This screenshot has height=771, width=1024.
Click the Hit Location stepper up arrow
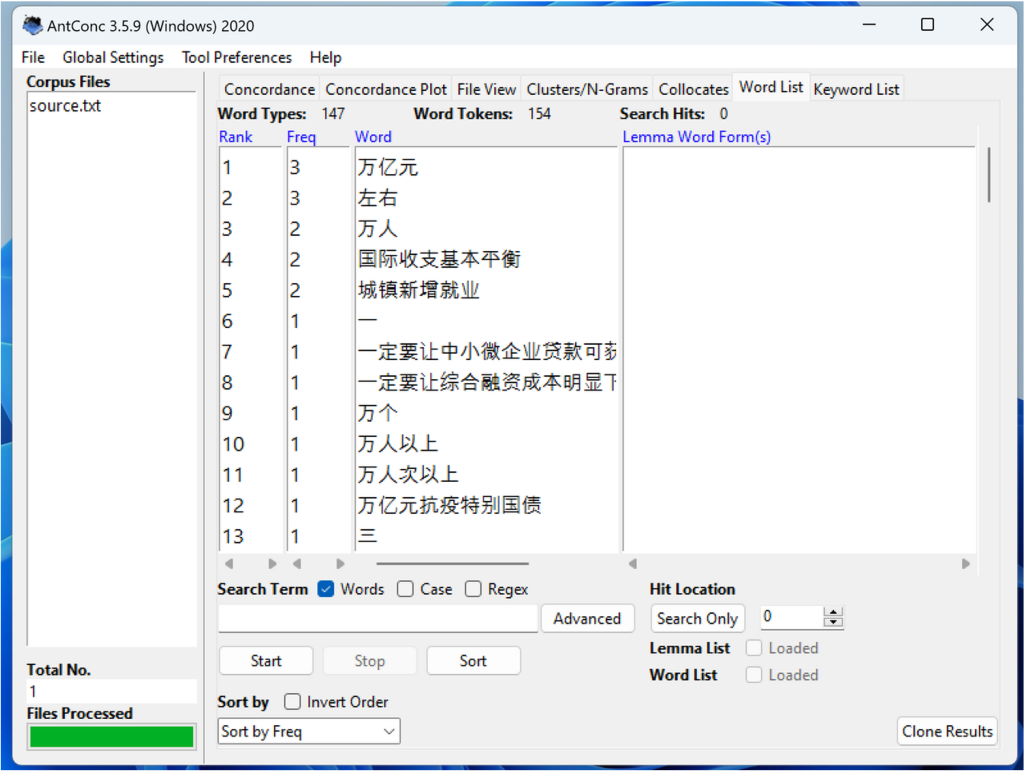(x=834, y=613)
